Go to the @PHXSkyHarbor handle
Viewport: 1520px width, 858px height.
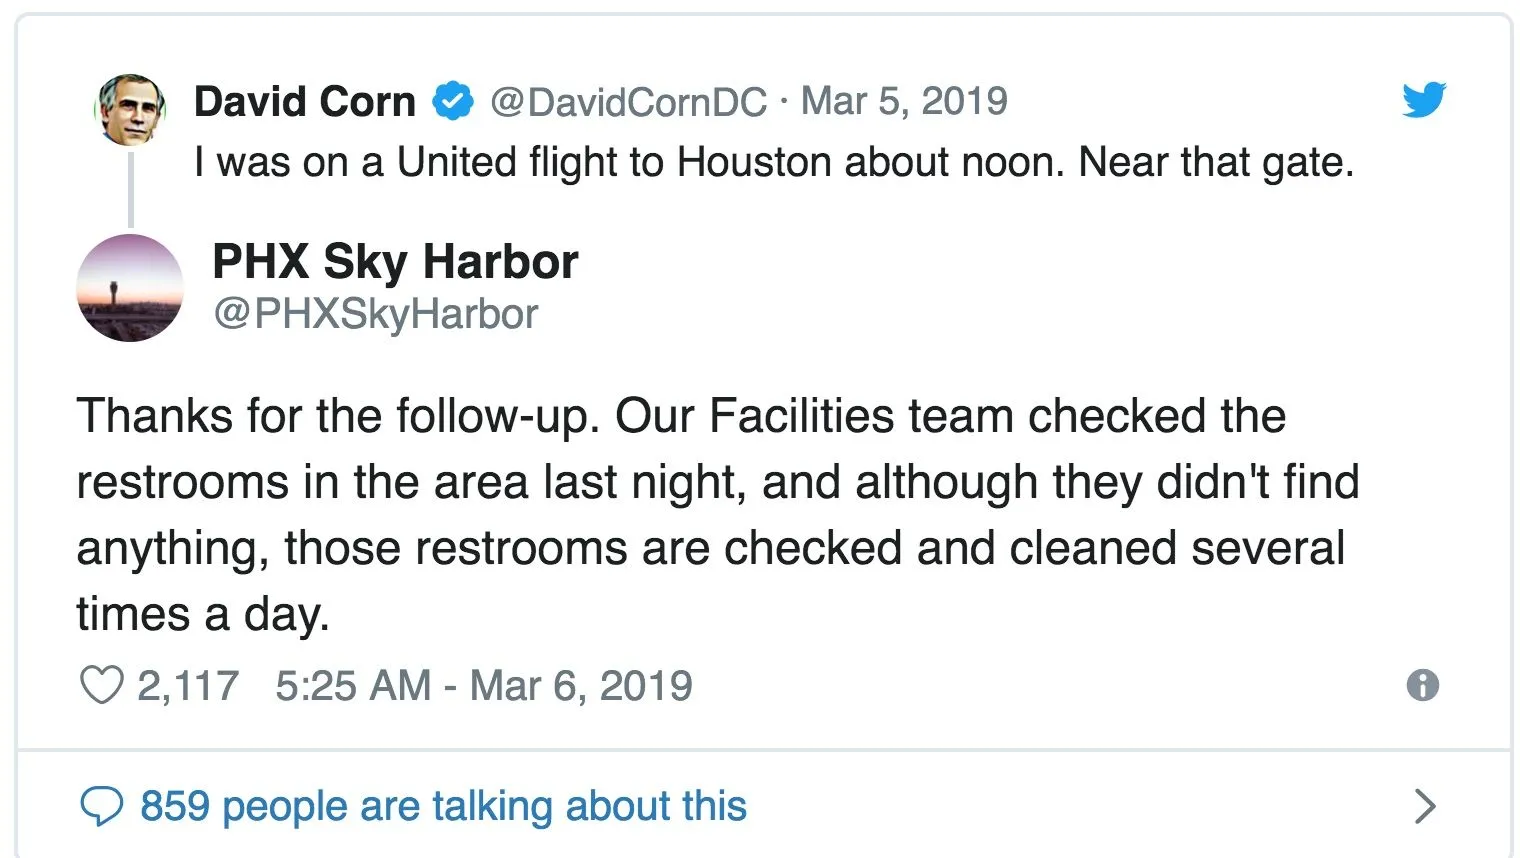[375, 314]
